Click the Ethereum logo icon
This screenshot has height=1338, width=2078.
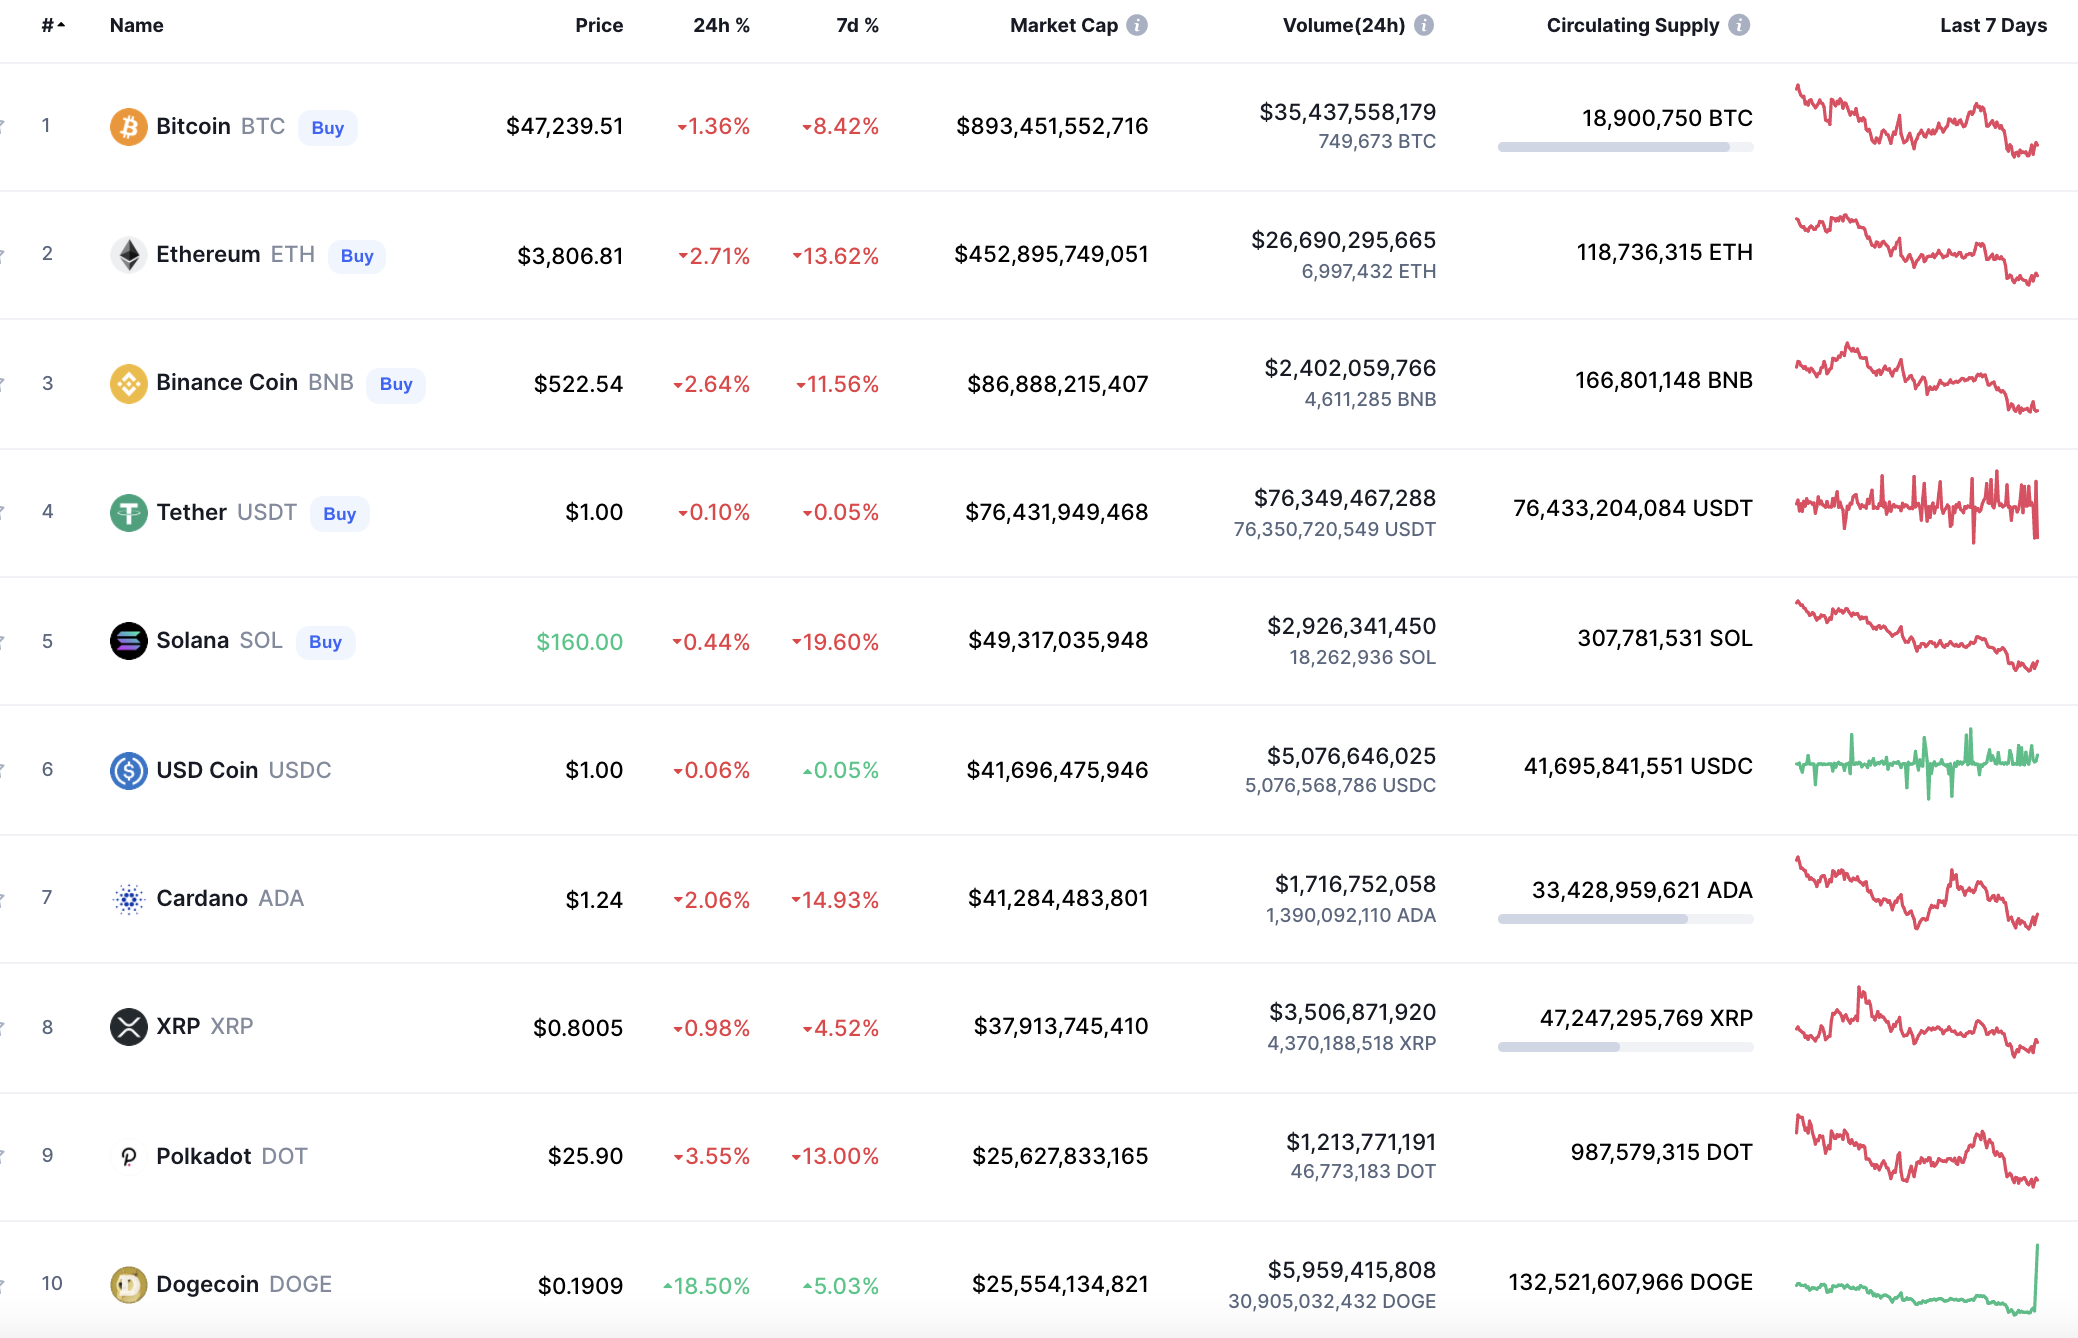point(128,255)
